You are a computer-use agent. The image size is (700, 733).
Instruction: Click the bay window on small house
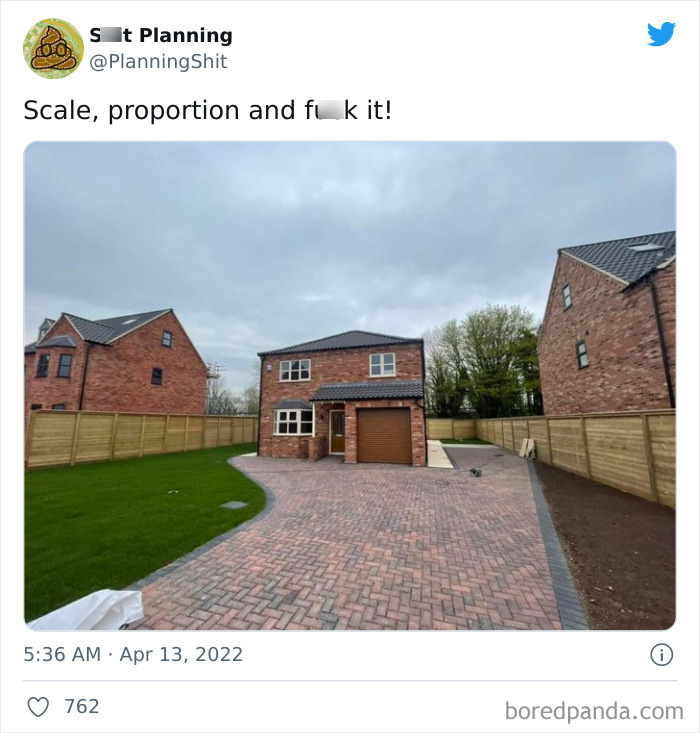tap(294, 421)
